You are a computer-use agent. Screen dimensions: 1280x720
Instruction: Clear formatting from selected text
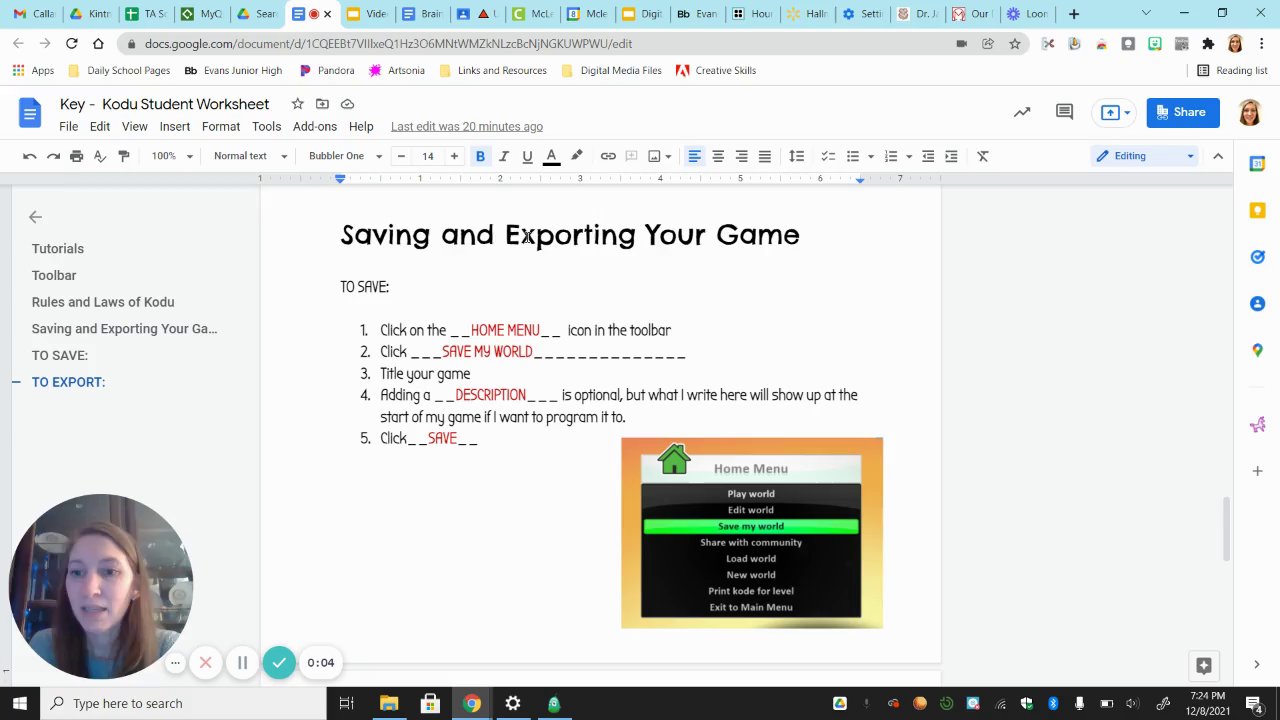(x=983, y=156)
